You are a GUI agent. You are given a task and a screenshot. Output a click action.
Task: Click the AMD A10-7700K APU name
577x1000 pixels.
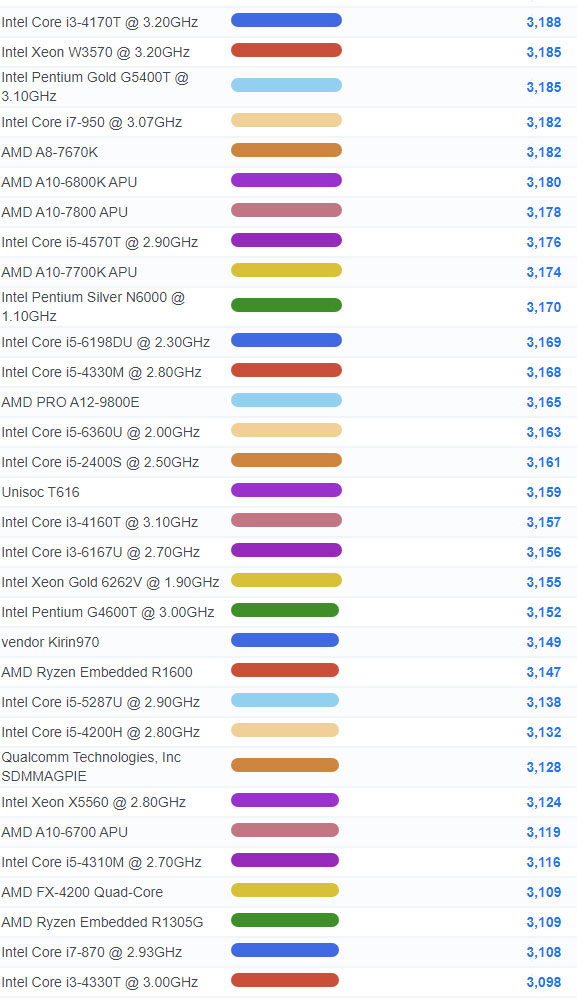click(69, 272)
